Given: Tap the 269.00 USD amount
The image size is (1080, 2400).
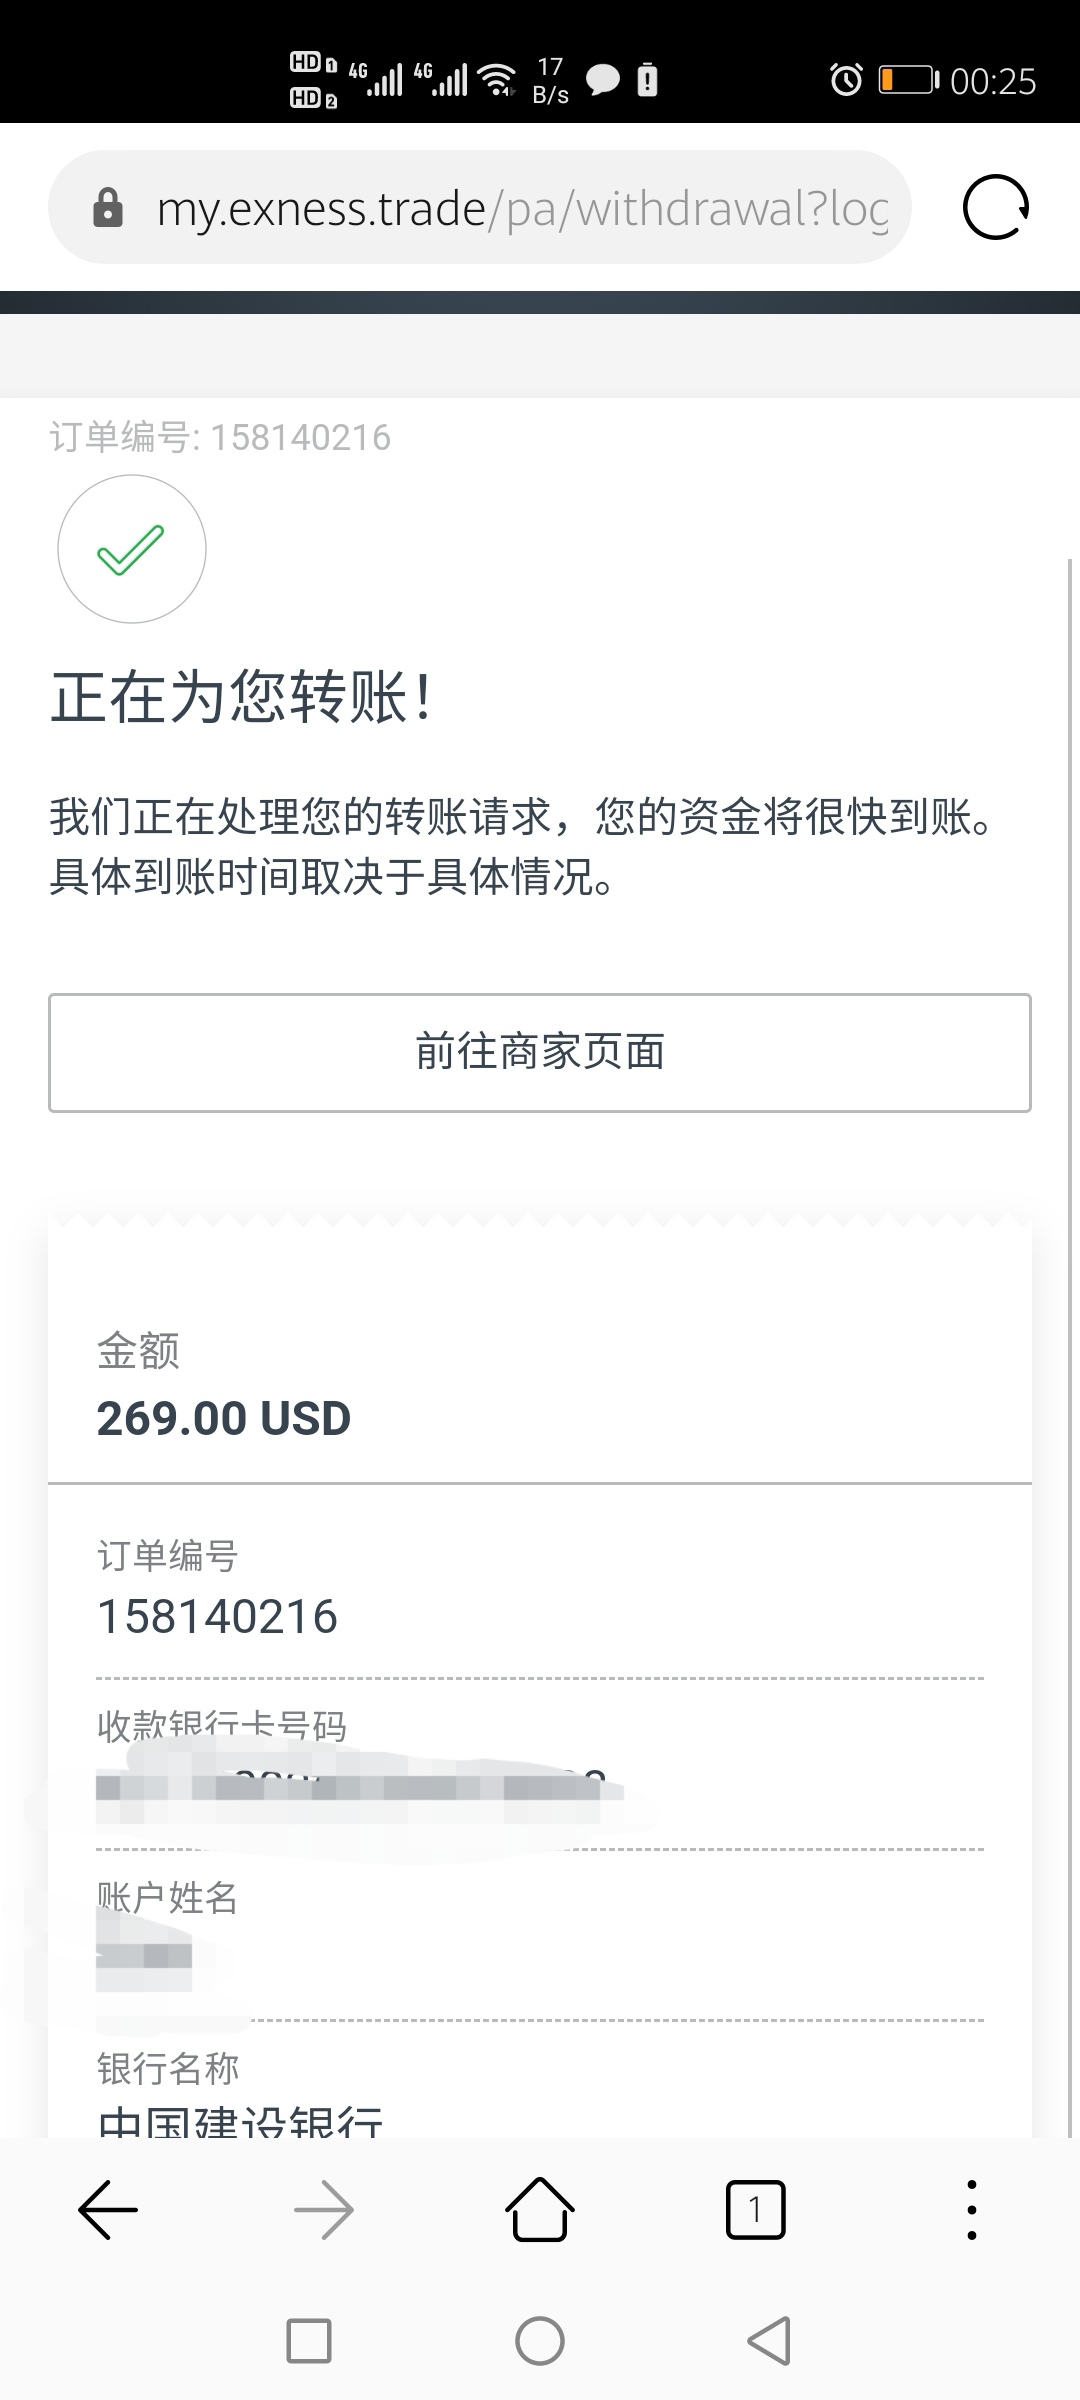Looking at the screenshot, I should (224, 1418).
